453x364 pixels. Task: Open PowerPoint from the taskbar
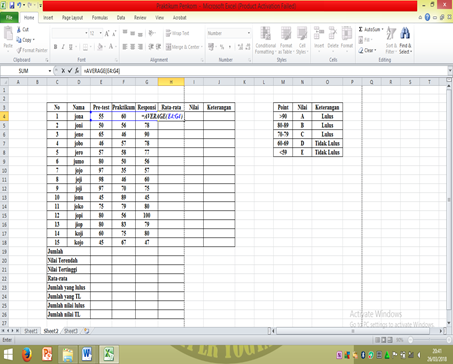47,355
